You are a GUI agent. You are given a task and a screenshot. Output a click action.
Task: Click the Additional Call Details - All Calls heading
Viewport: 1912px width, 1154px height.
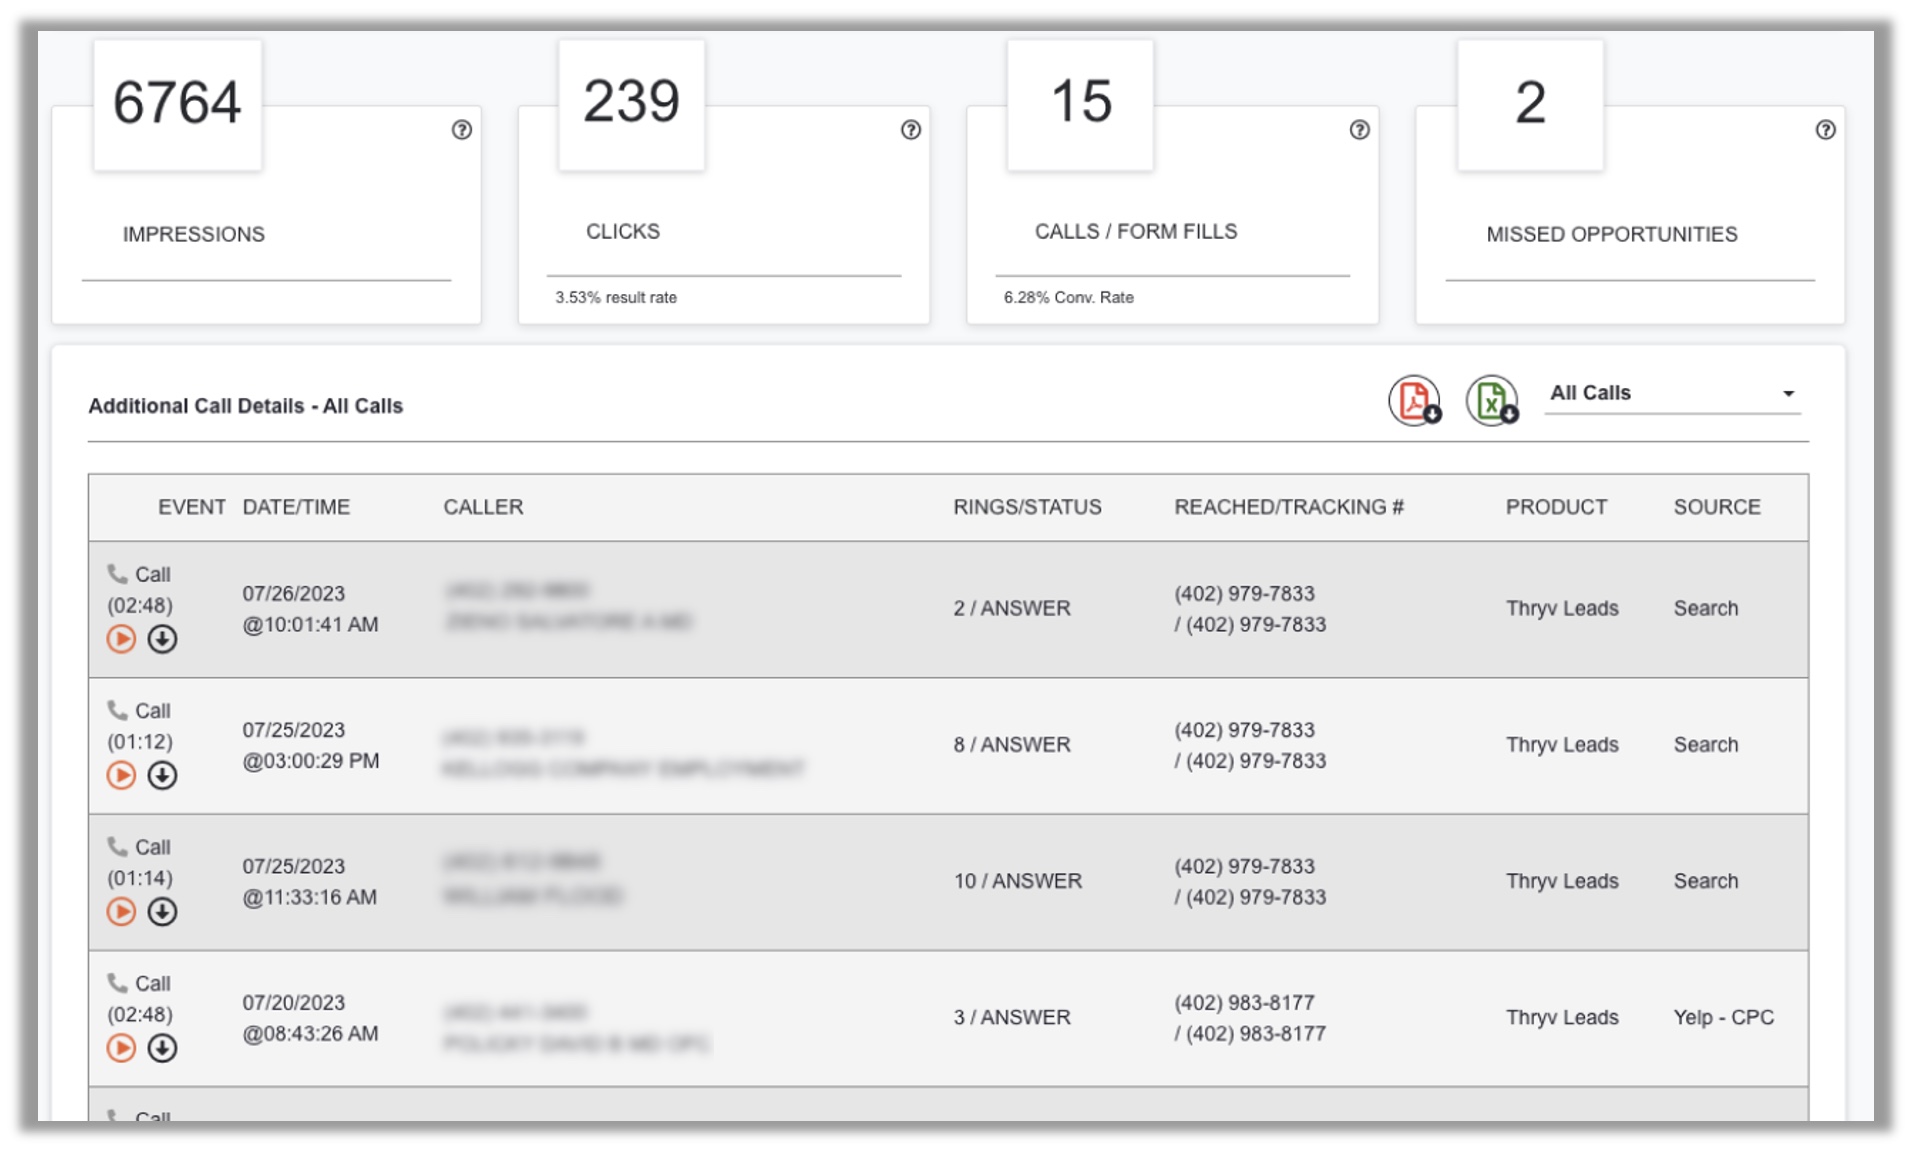[245, 406]
